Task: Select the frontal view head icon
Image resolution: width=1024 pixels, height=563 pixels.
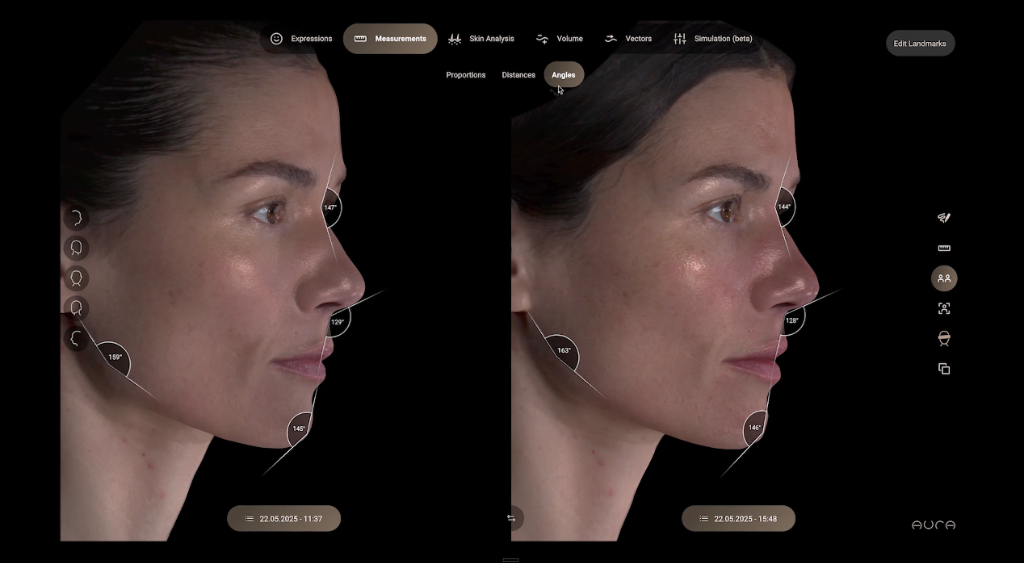Action: (76, 278)
